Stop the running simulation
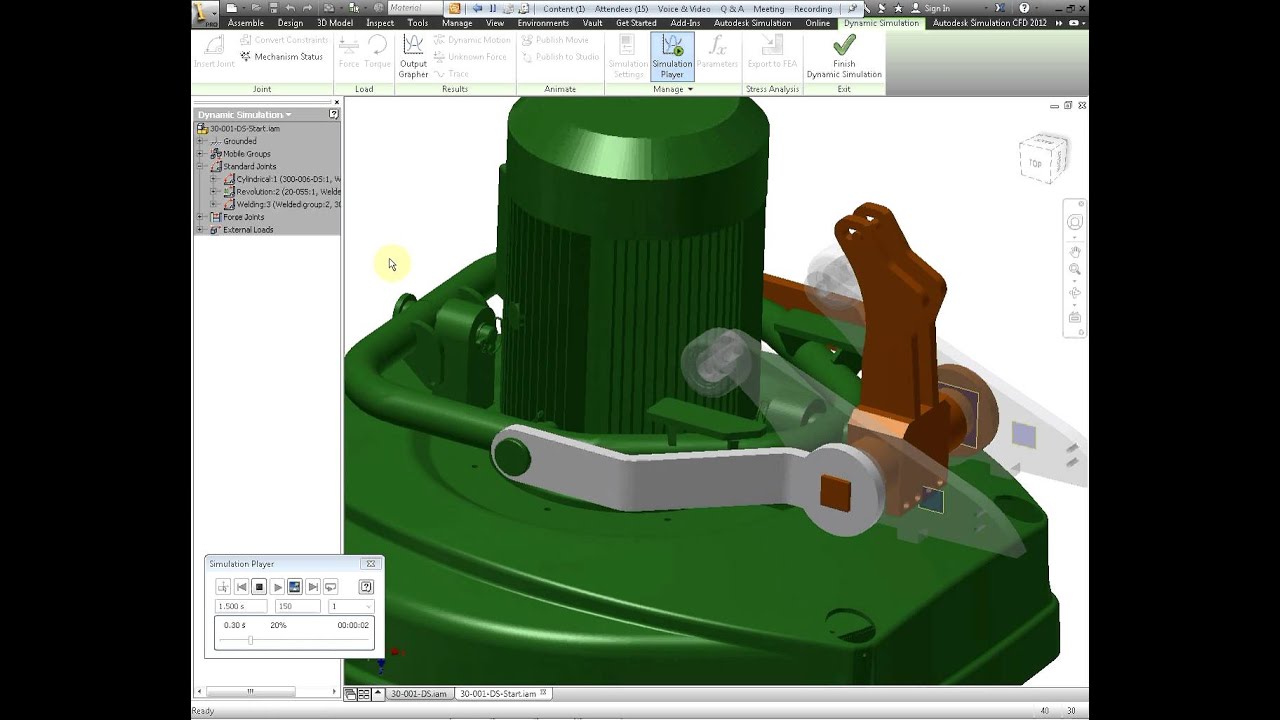Viewport: 1280px width, 720px height. (259, 587)
